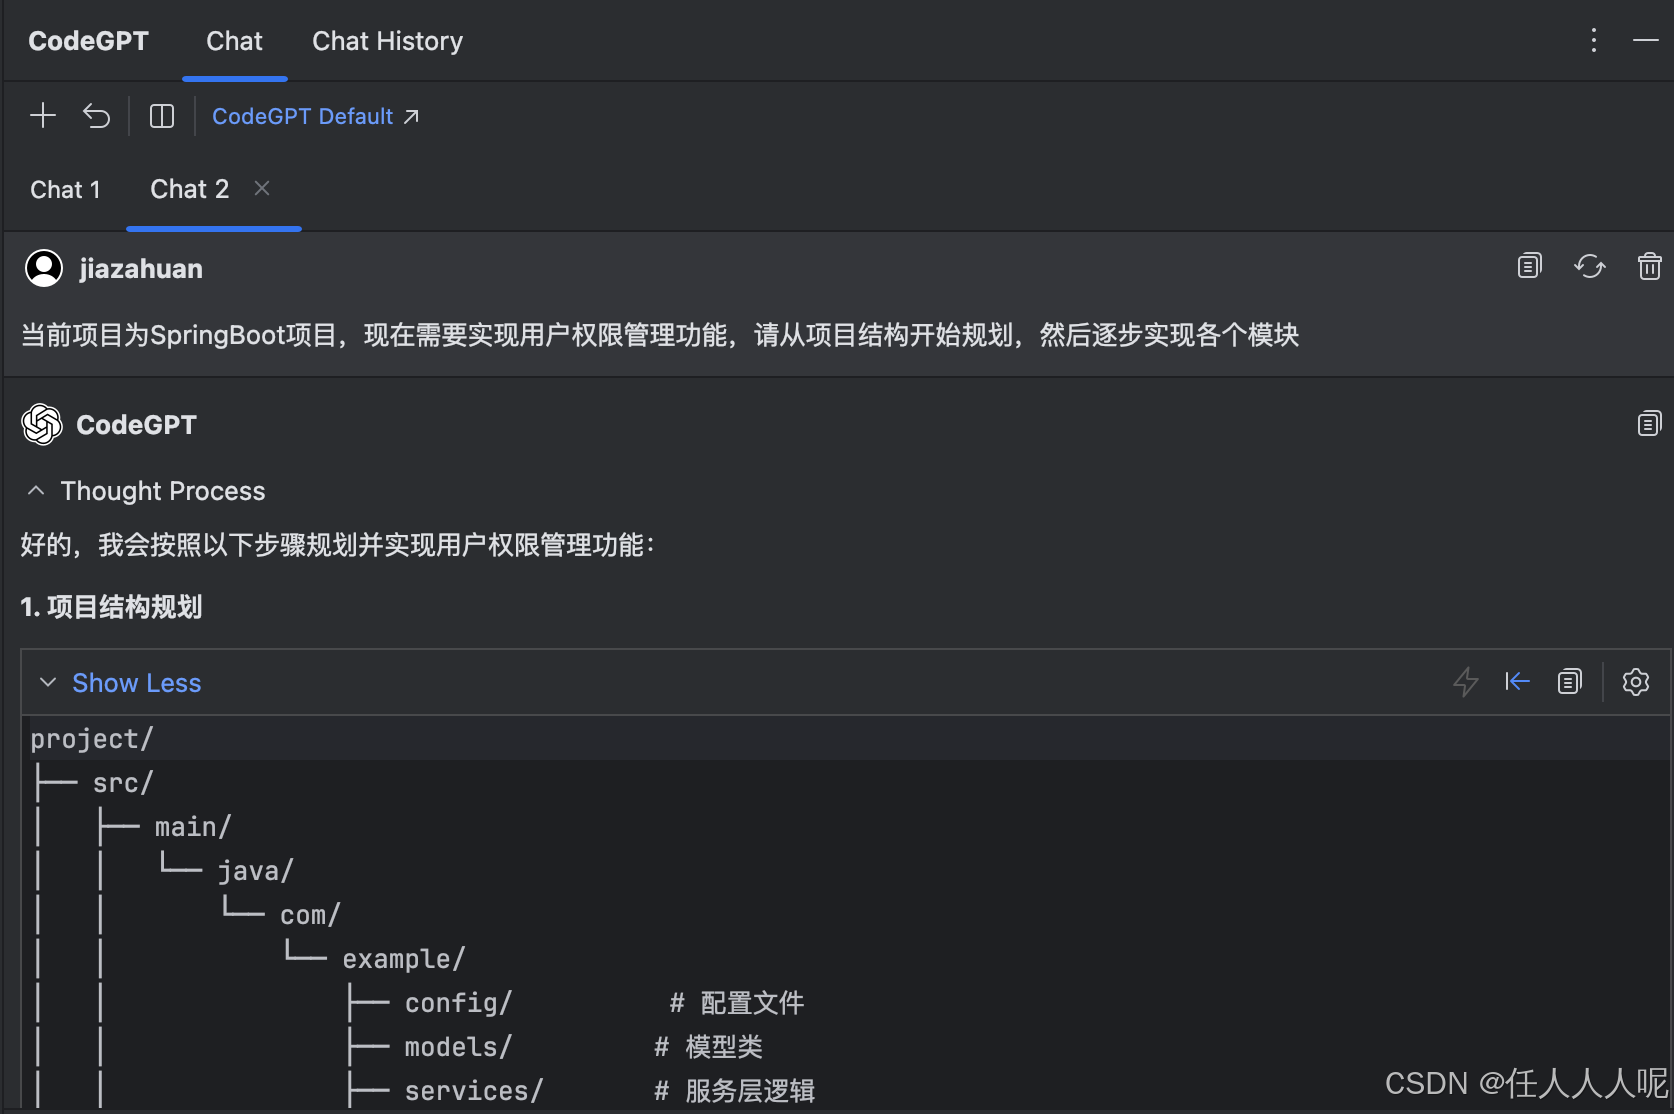Switch to the Chat tab

(235, 41)
